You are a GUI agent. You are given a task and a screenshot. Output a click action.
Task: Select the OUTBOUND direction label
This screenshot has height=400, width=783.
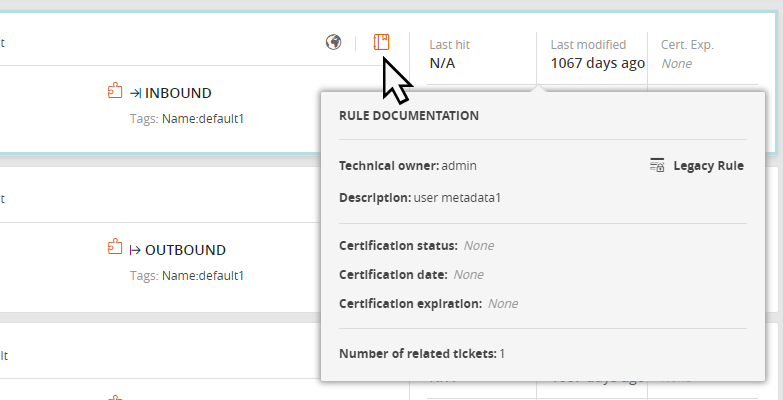tap(185, 249)
